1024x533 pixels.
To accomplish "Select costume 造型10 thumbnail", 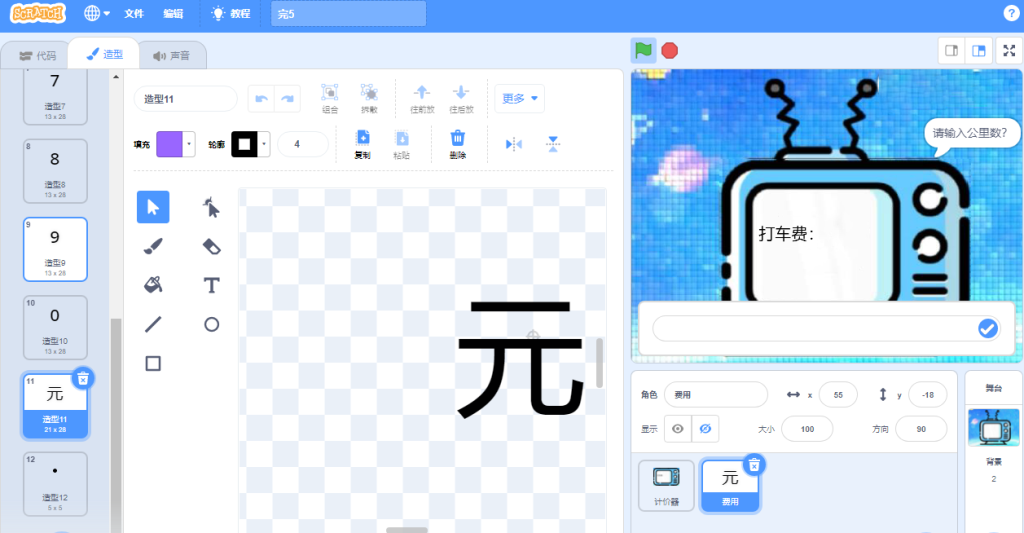I will point(55,327).
